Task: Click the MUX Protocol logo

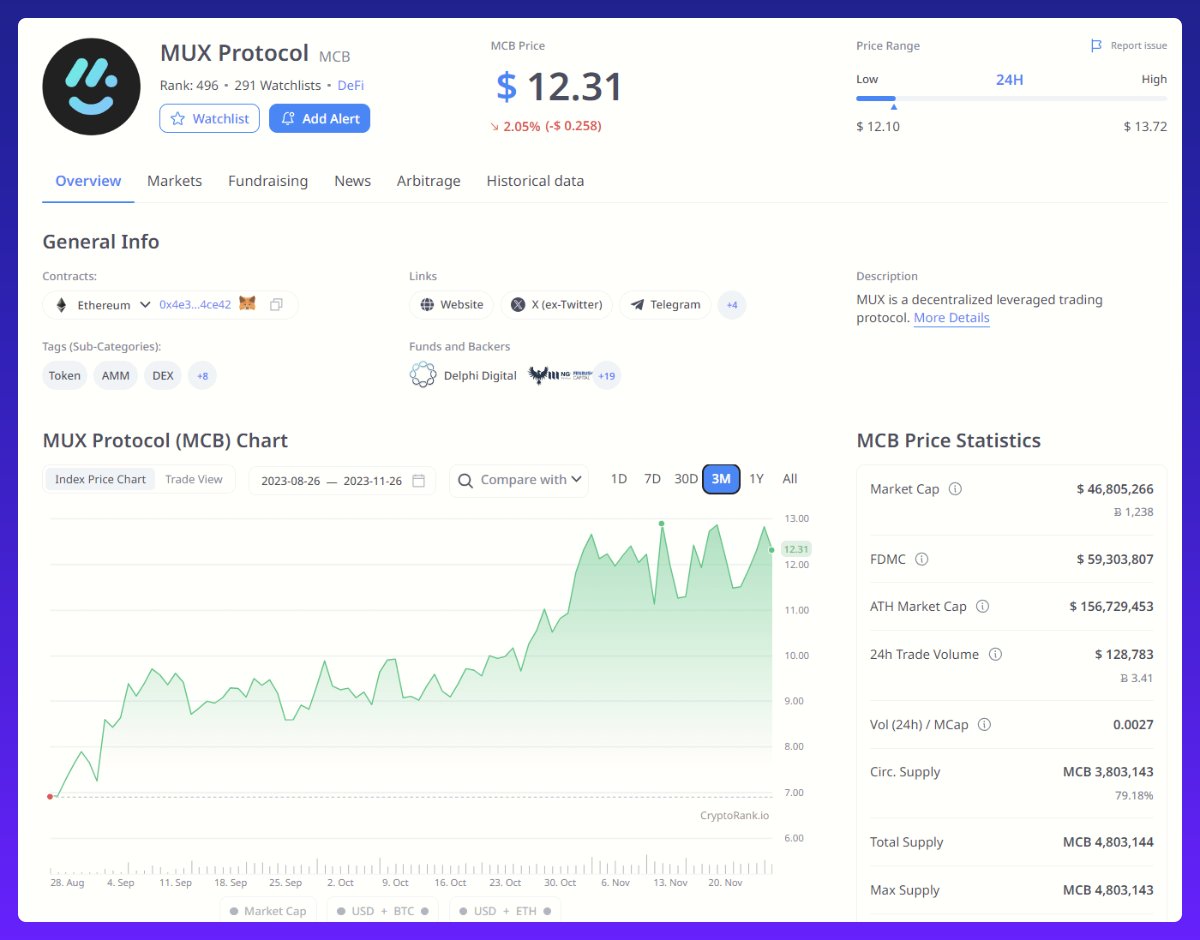Action: pos(91,87)
